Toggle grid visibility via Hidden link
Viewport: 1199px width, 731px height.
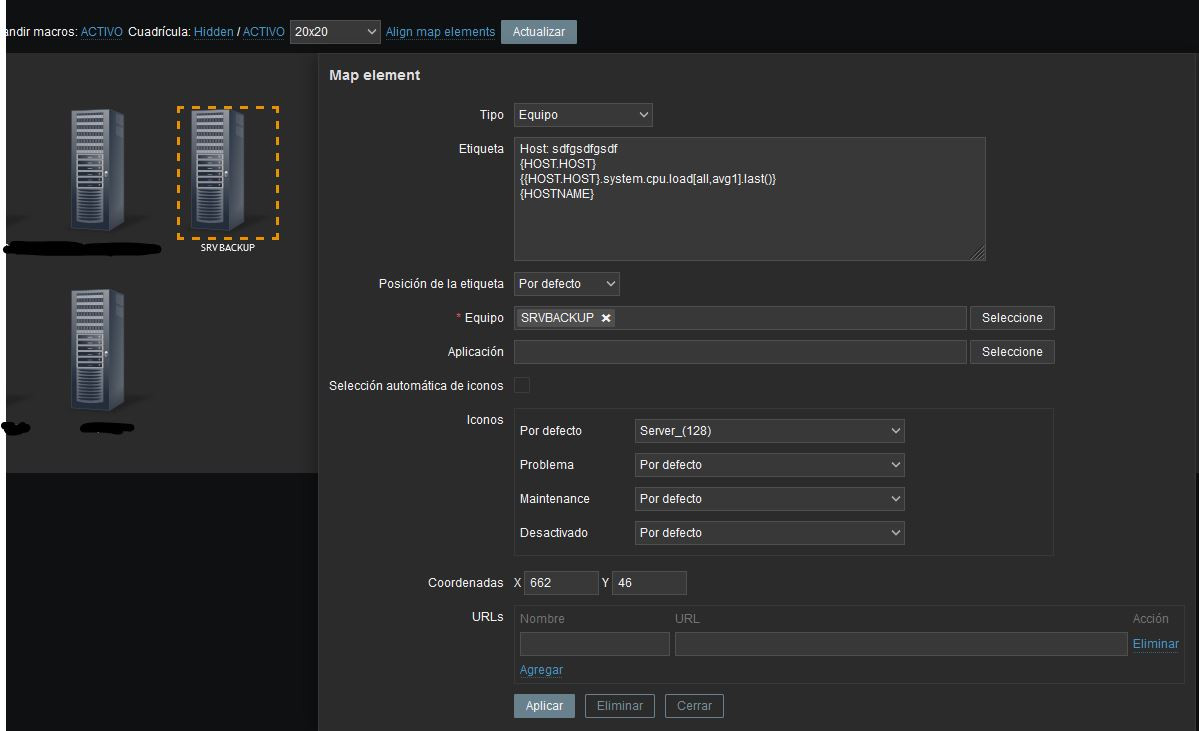[213, 32]
